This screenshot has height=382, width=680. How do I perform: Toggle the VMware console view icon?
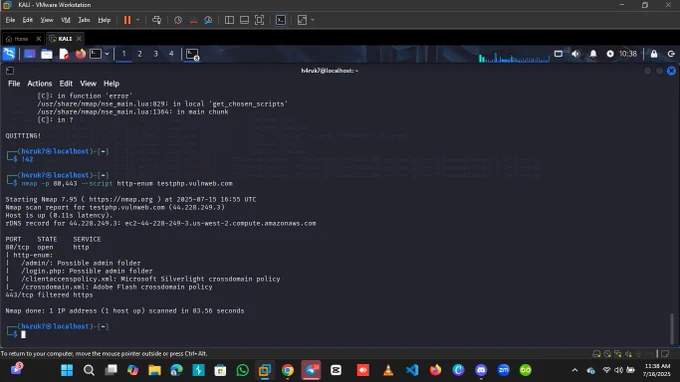pos(281,20)
